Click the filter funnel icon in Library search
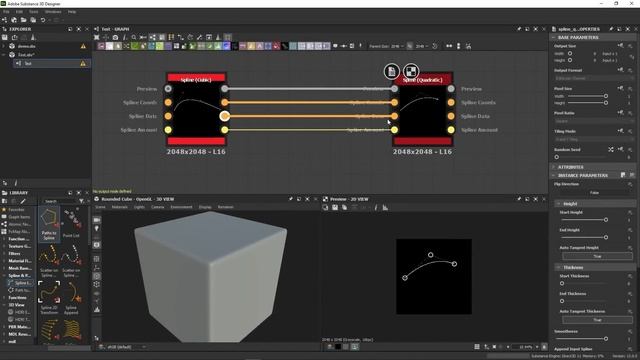This screenshot has height=360, width=640. click(81, 201)
